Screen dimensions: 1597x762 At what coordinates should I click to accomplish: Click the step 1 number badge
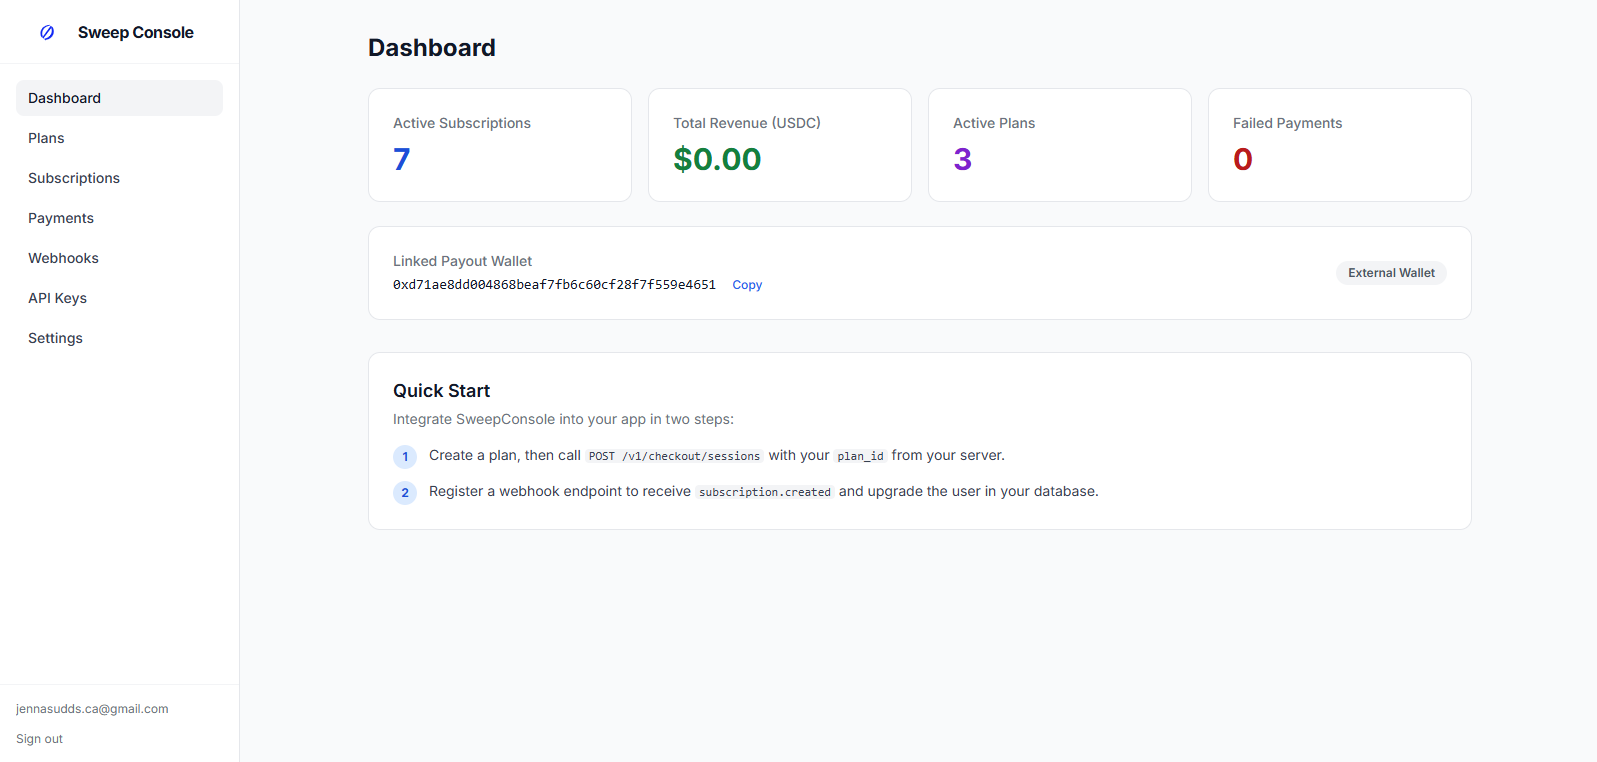[x=405, y=457]
